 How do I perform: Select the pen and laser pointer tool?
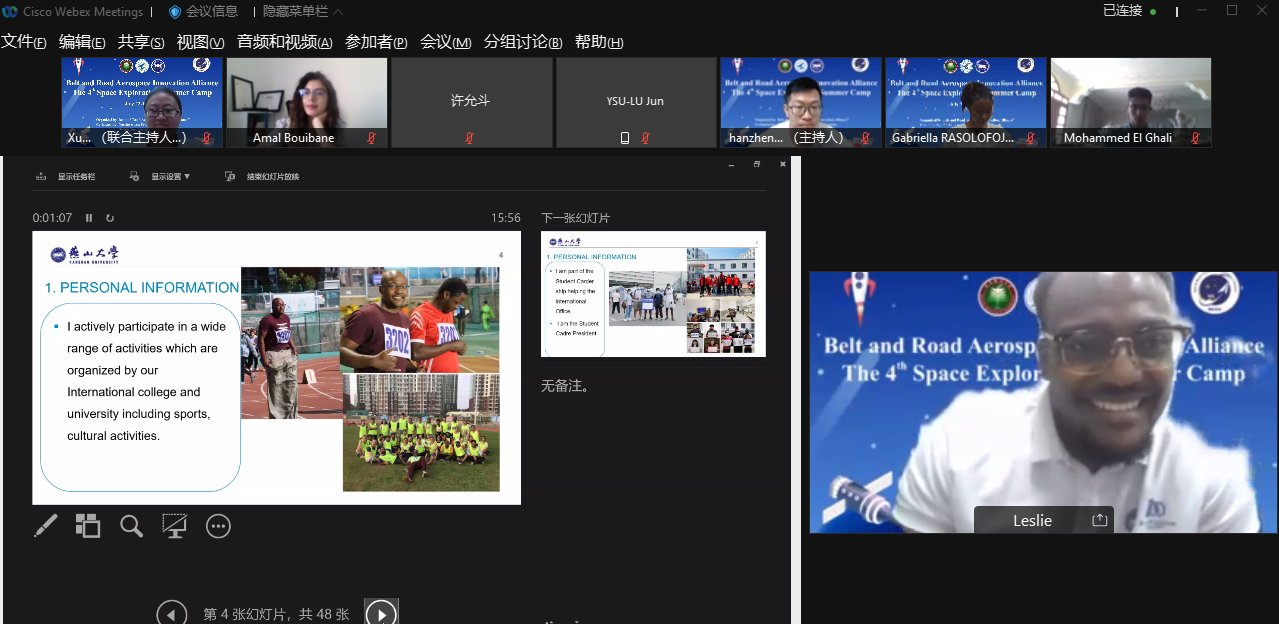(x=46, y=526)
